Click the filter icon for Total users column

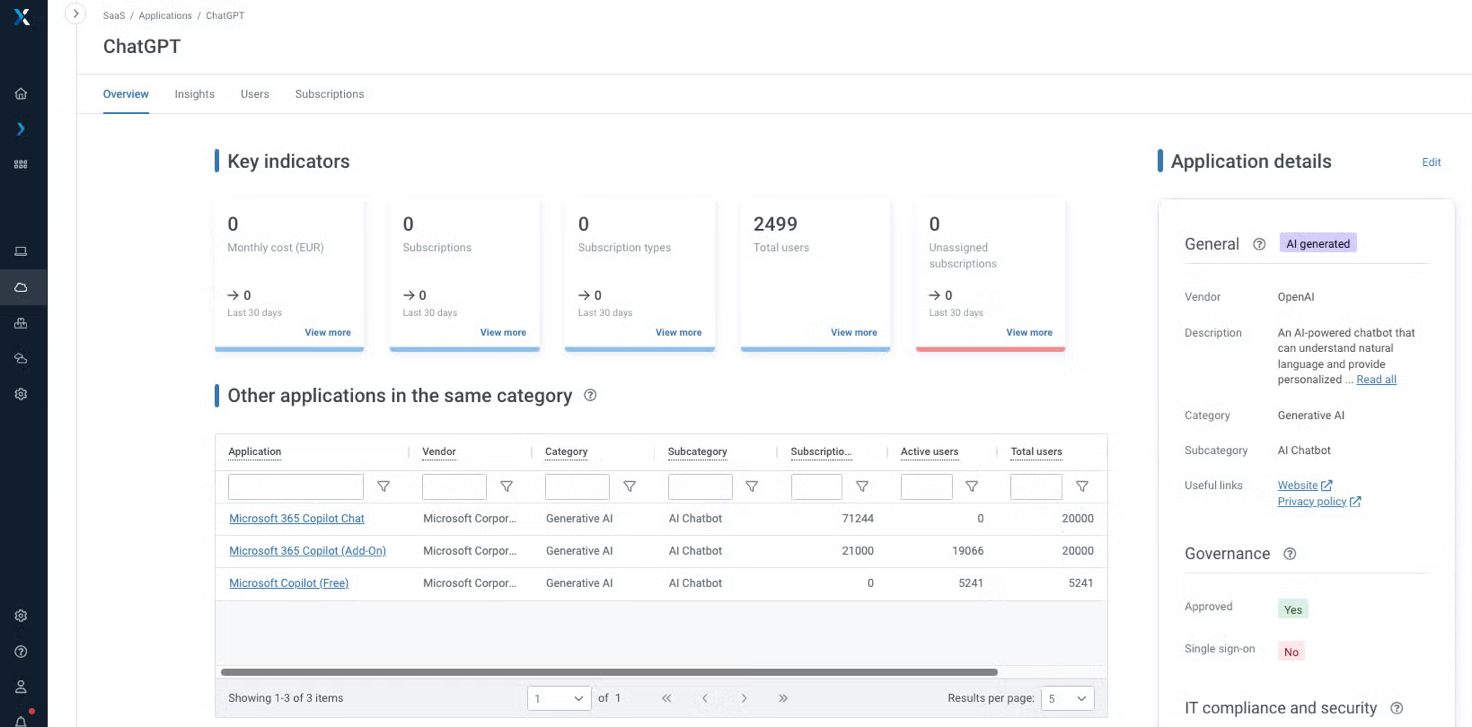pyautogui.click(x=1082, y=487)
